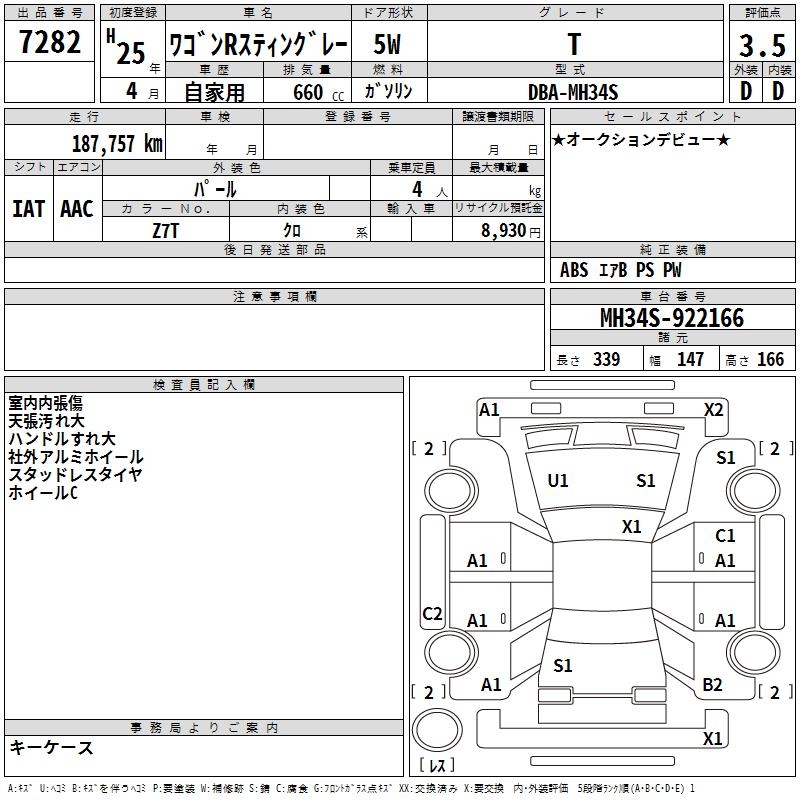Viewport: 800px width, 800px height.
Task: Click the [レス] label below the diagram
Action: point(436,766)
